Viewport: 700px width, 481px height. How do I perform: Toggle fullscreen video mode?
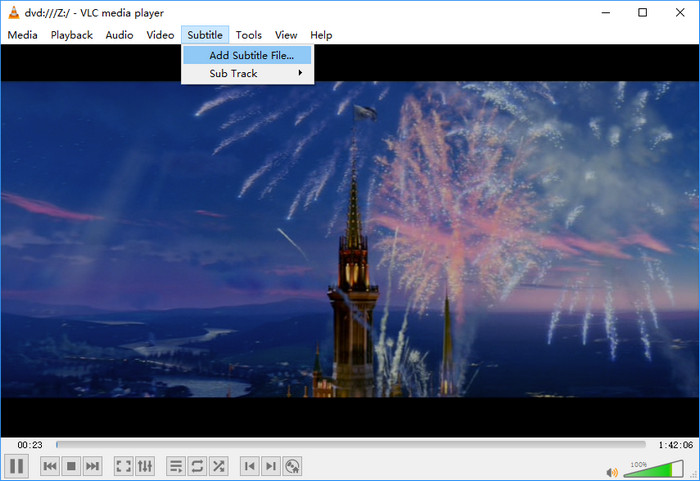[x=124, y=466]
